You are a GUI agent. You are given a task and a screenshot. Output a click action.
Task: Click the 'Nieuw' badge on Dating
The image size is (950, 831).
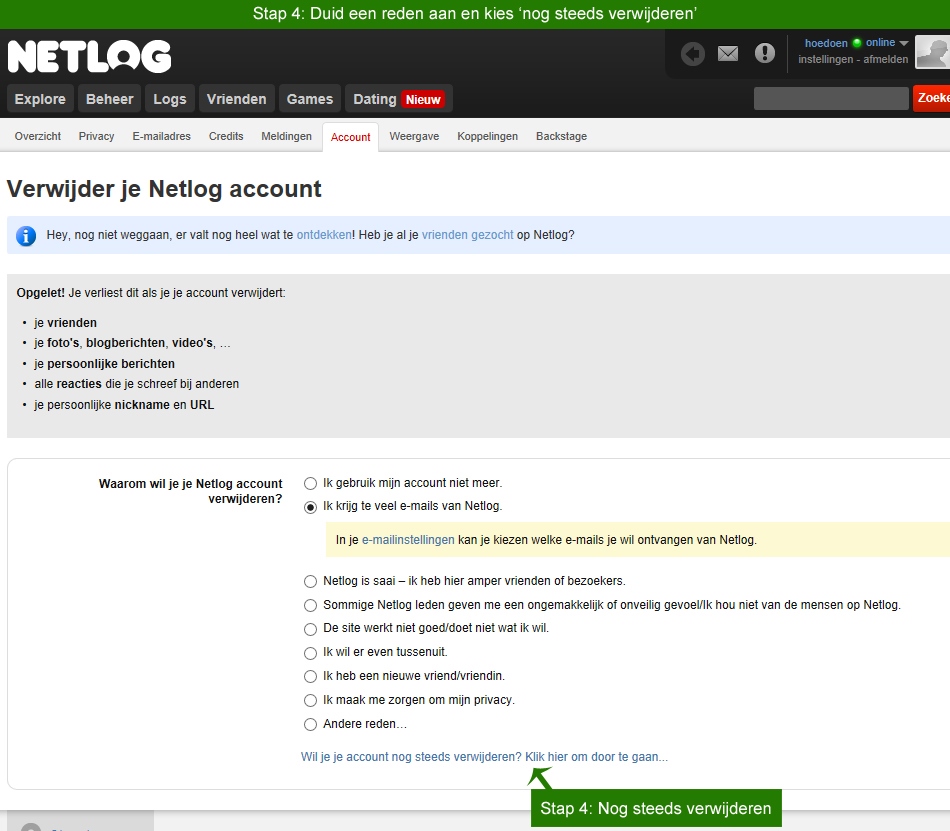coord(423,99)
